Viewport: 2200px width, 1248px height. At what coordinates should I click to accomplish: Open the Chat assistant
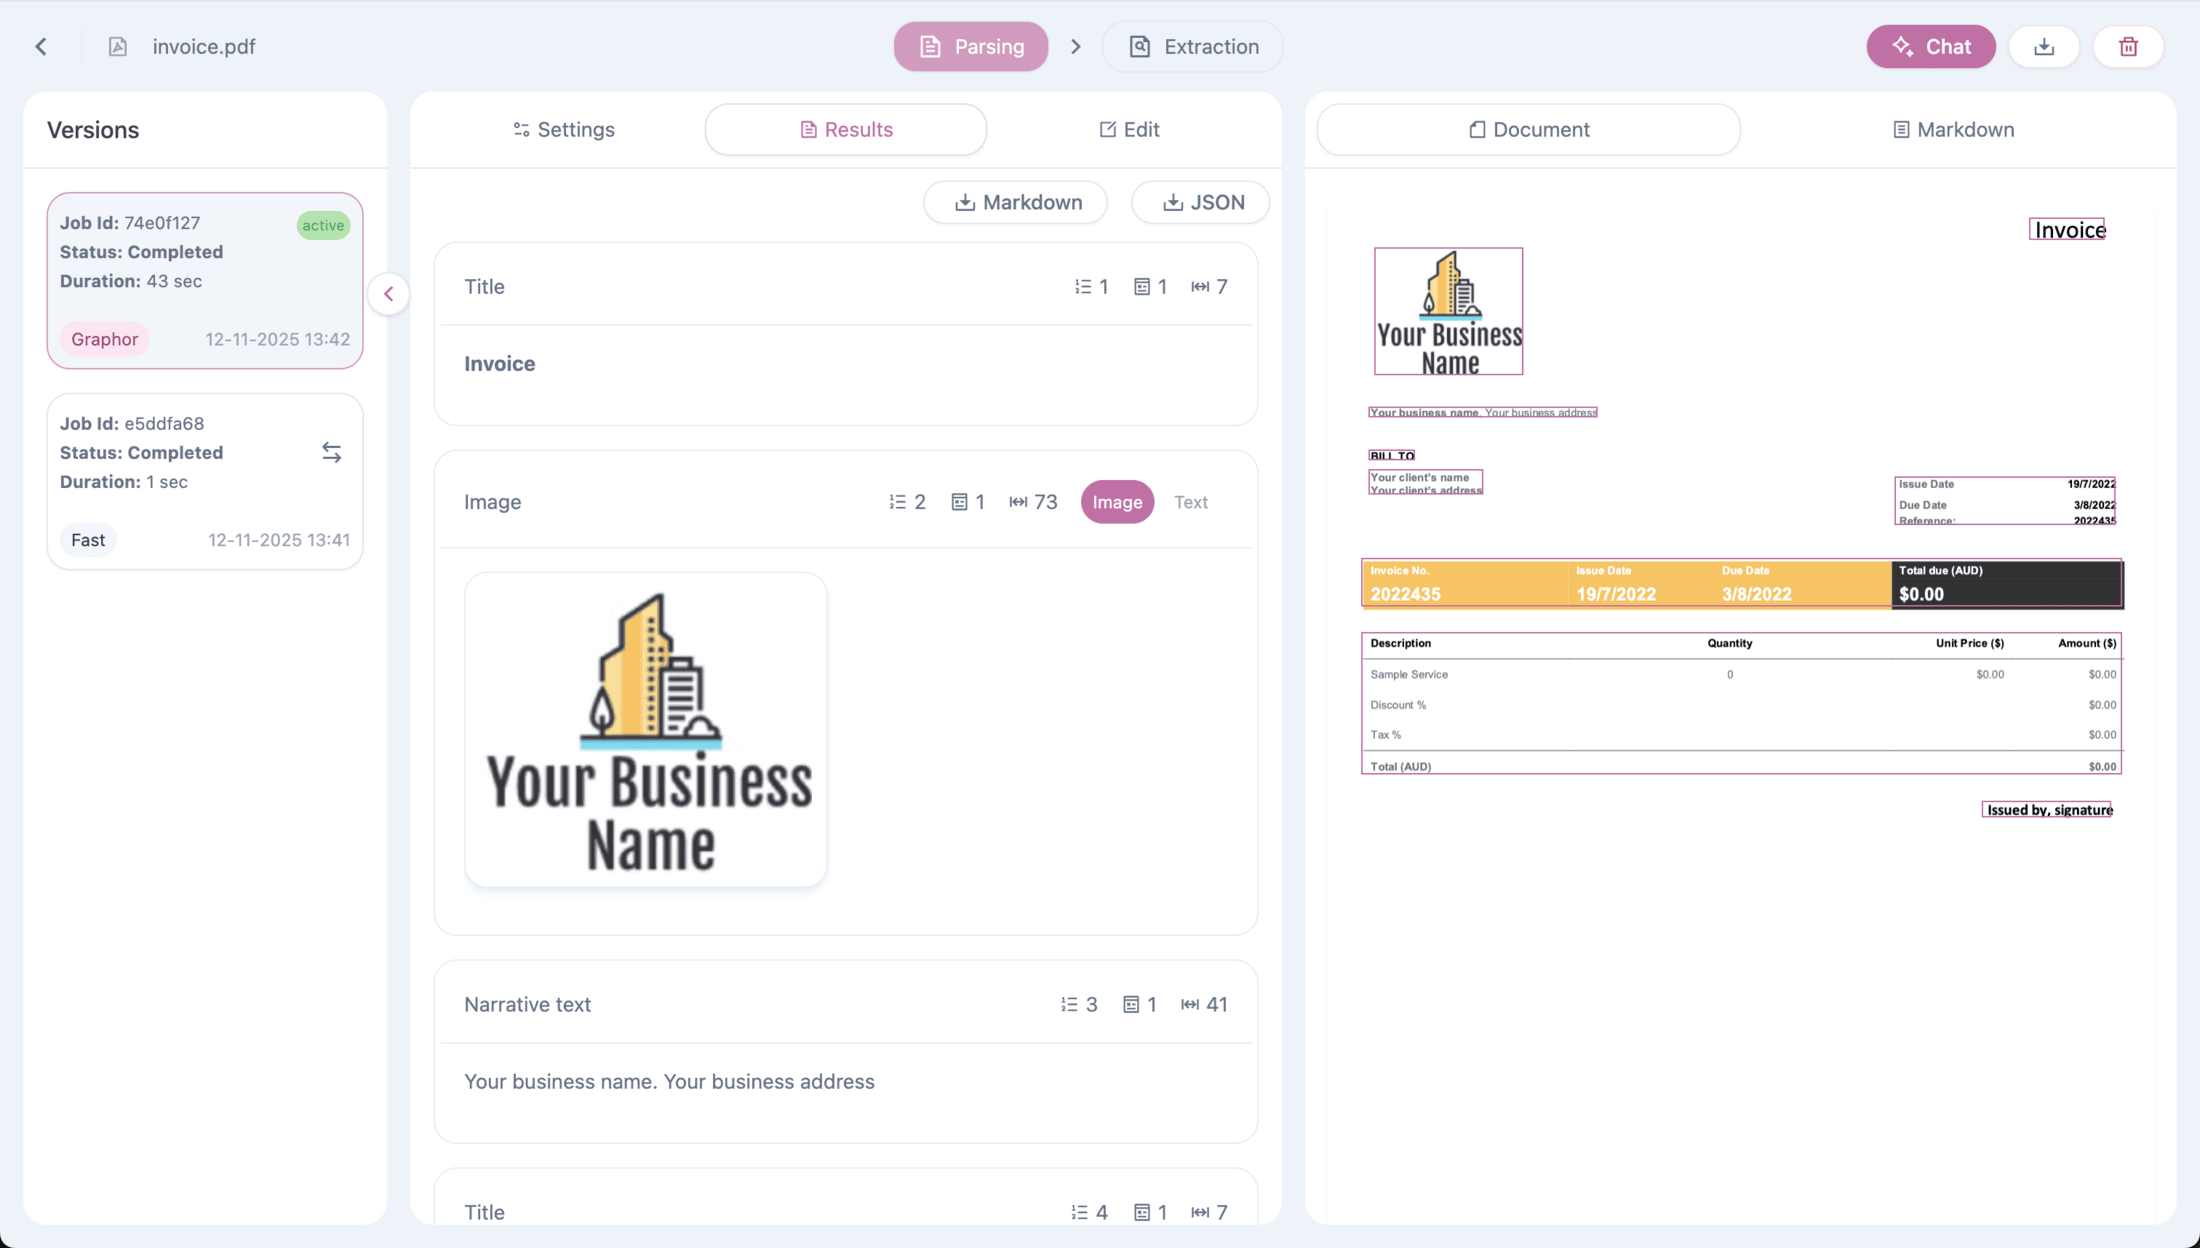pyautogui.click(x=1930, y=46)
